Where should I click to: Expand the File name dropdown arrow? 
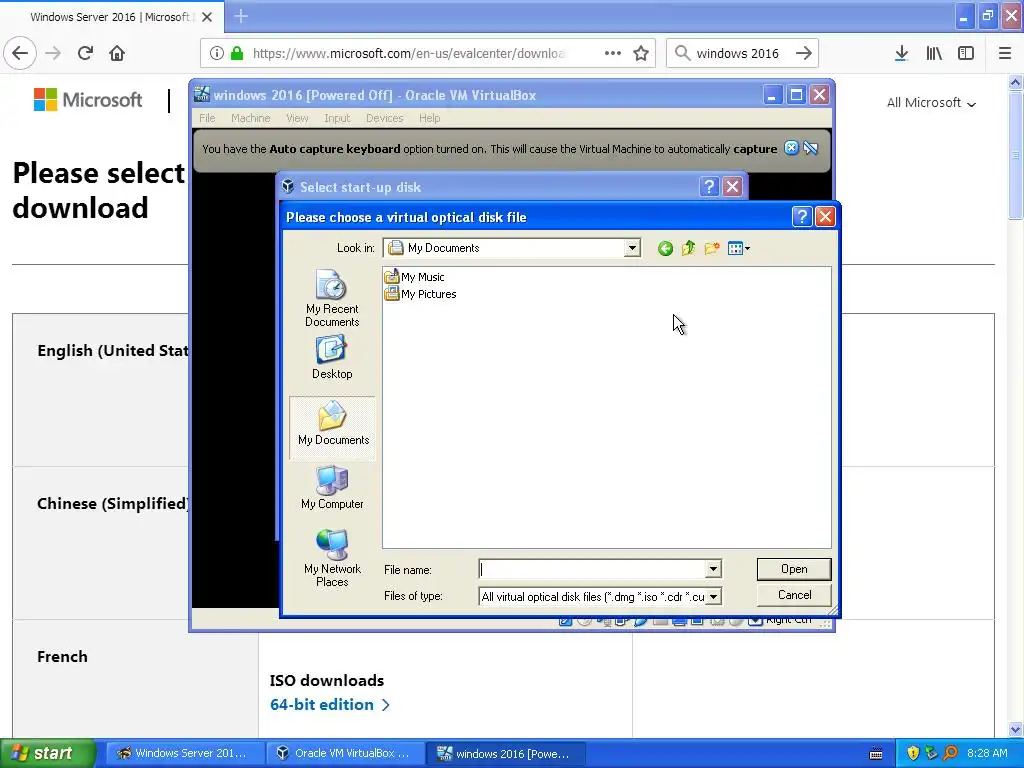713,569
